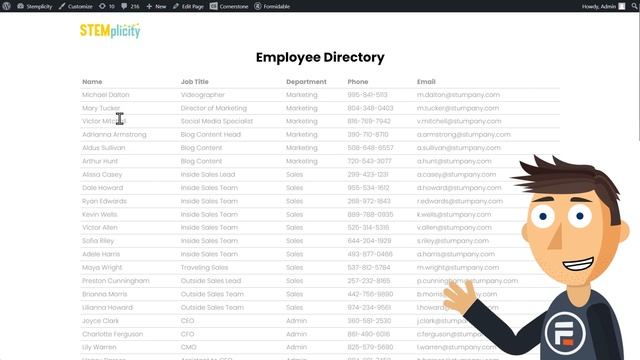Select the name Victor Allen
Screen dimensions: 640x360
pyautogui.click(x=100, y=227)
